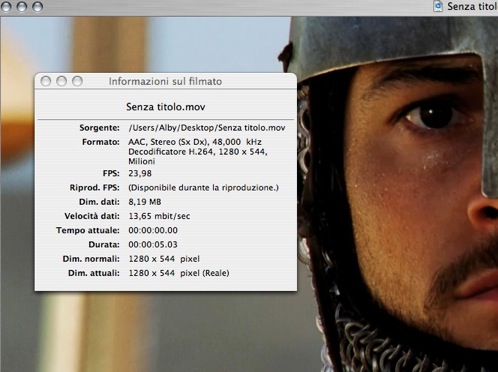Click the Dim. attuali label
Screen dimensions: 498x372
pyautogui.click(x=94, y=273)
